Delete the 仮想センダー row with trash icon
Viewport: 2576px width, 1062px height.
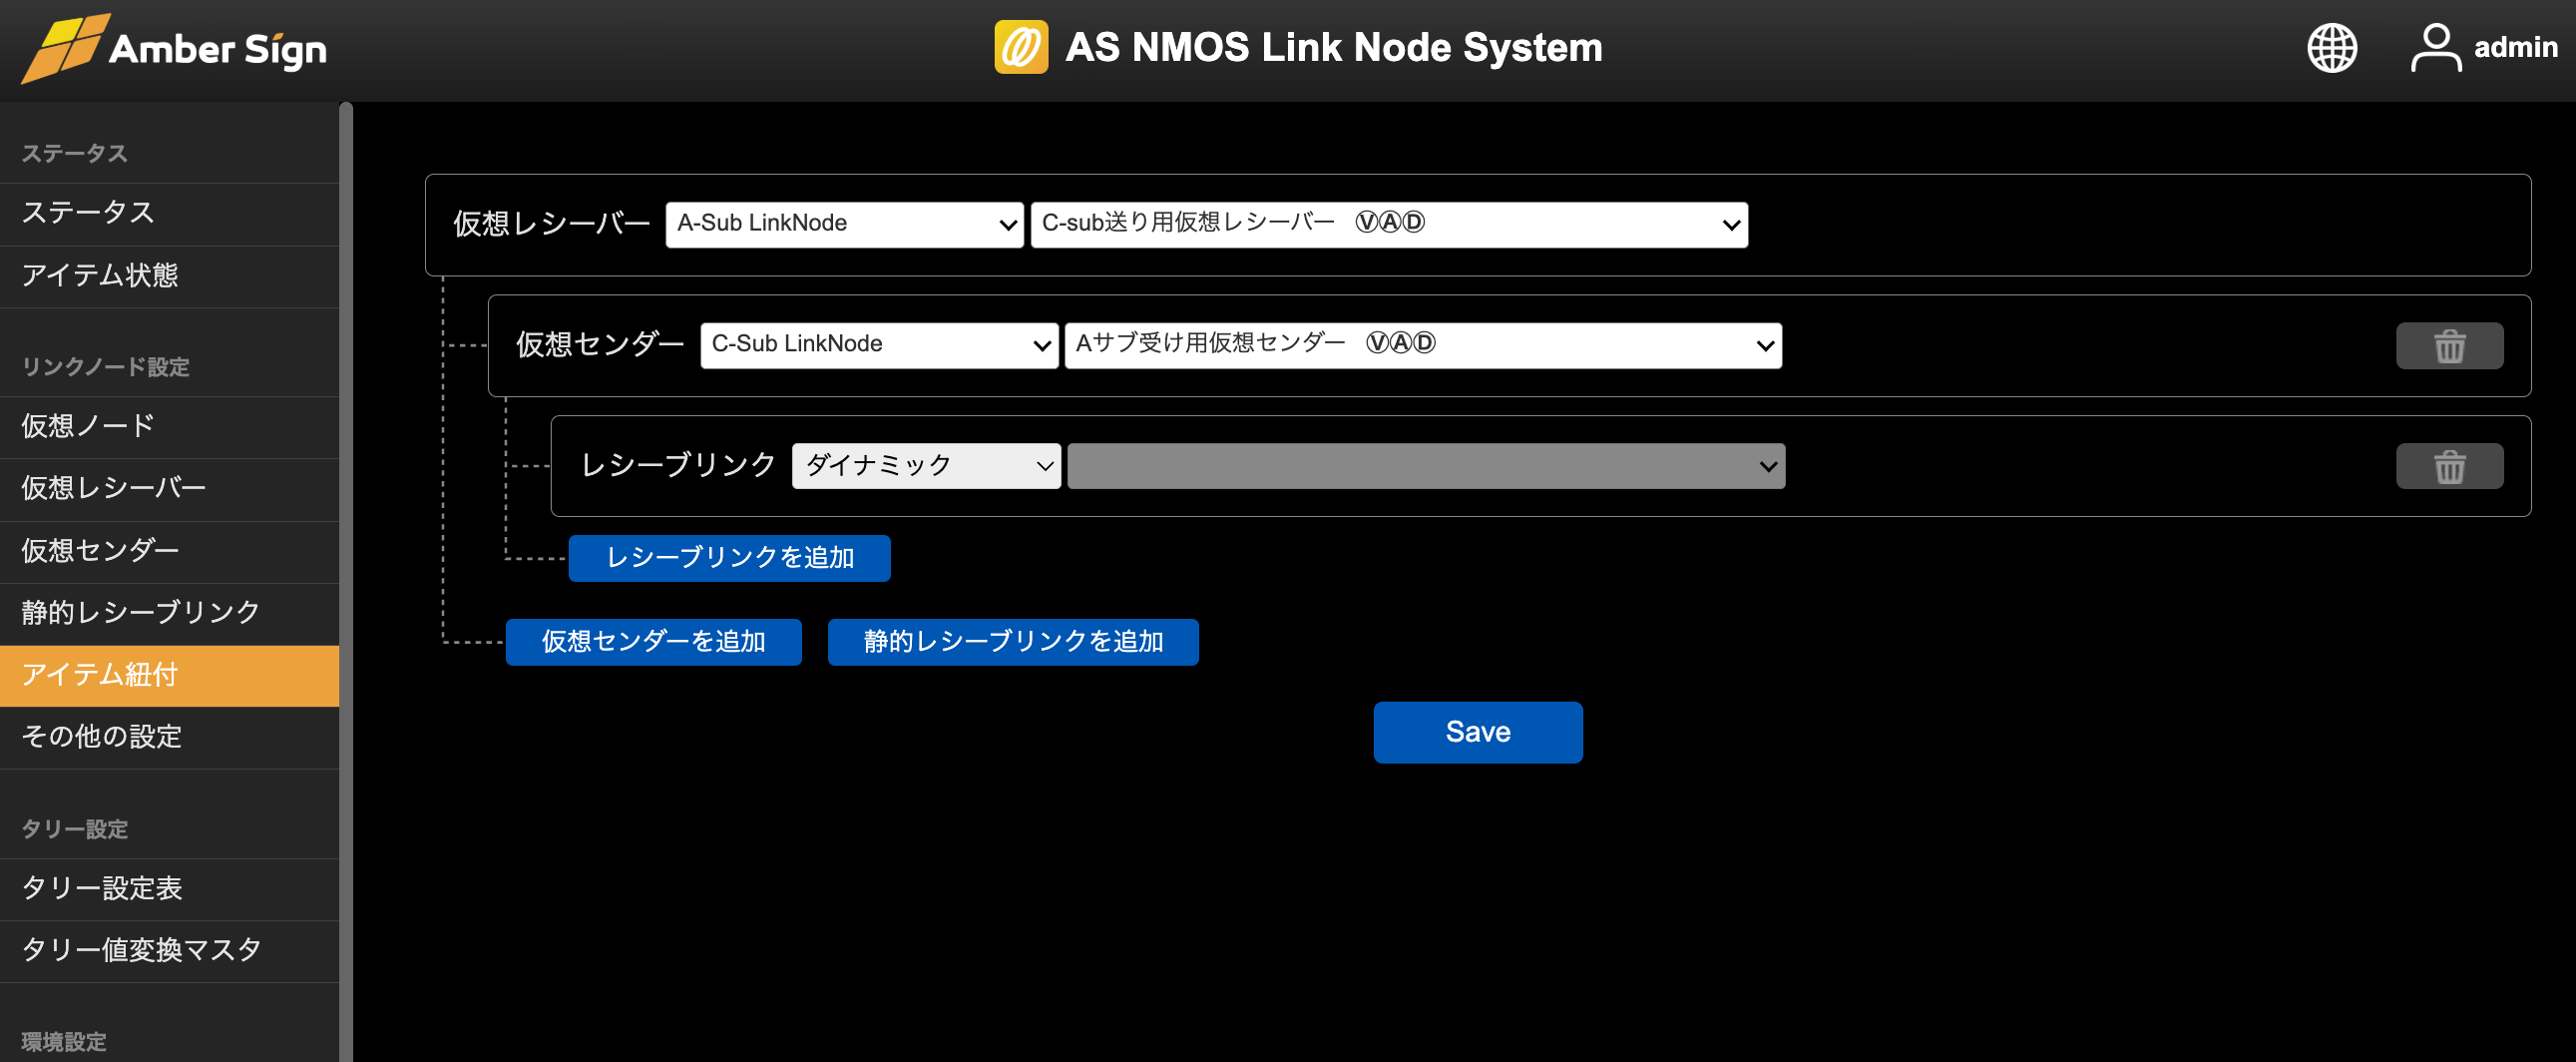click(x=2449, y=346)
